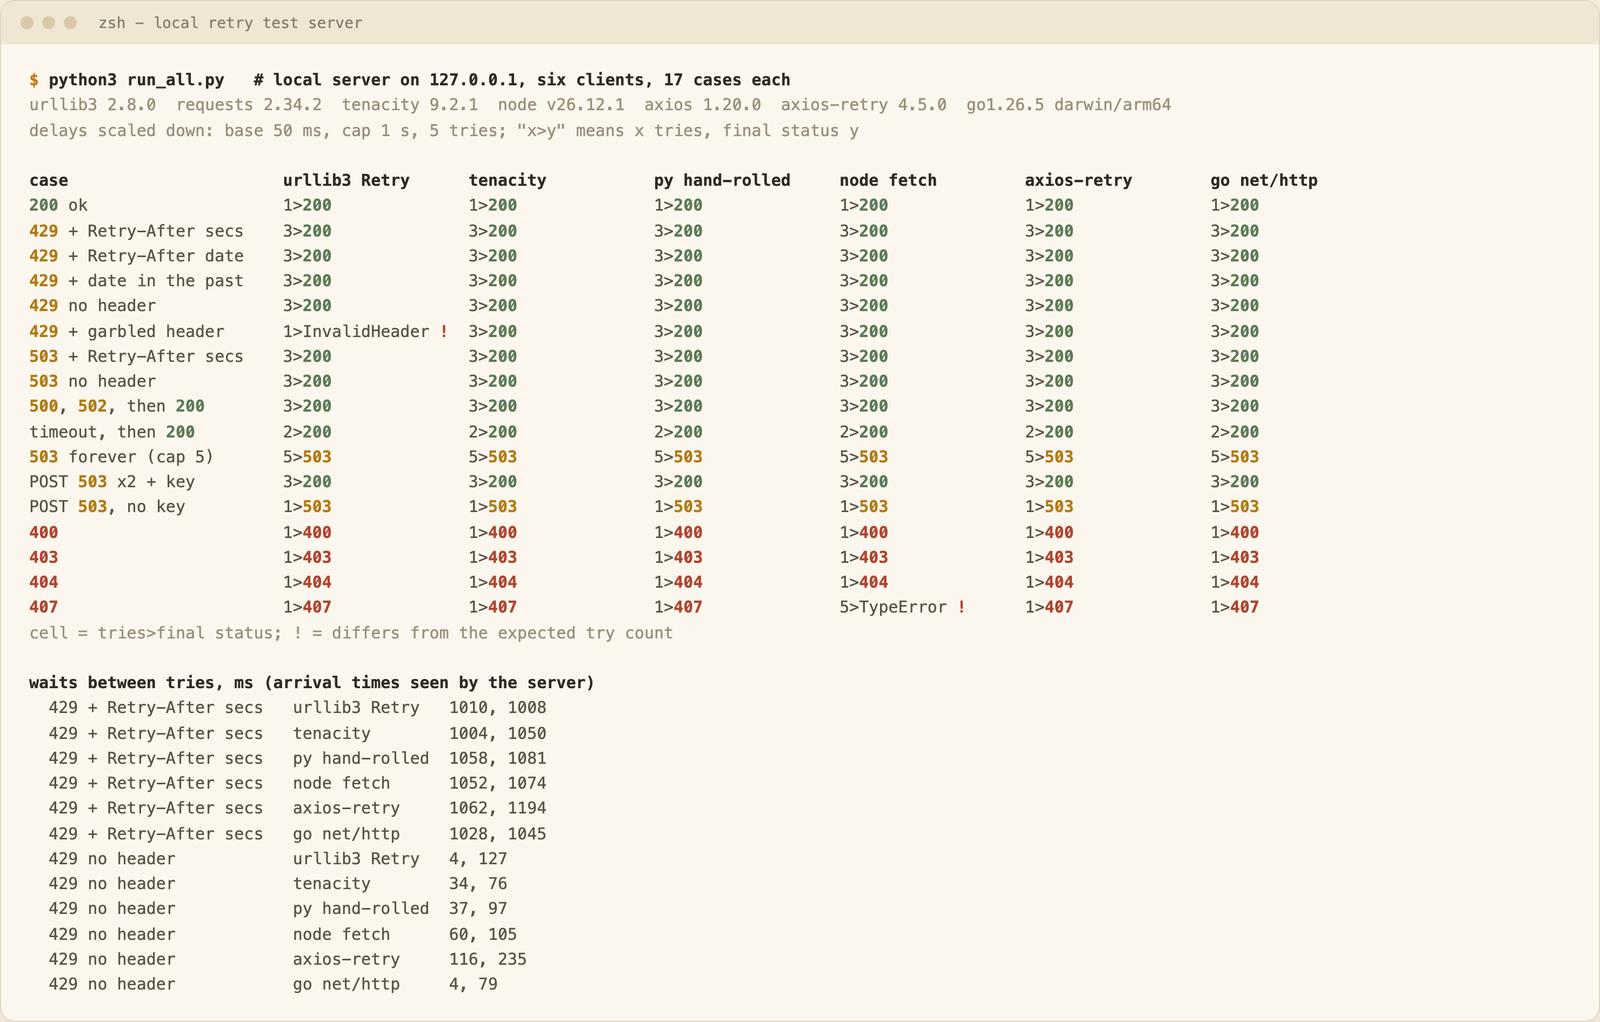Click the wait values '116, 235'
Screen dimensions: 1600x1022
(x=488, y=959)
